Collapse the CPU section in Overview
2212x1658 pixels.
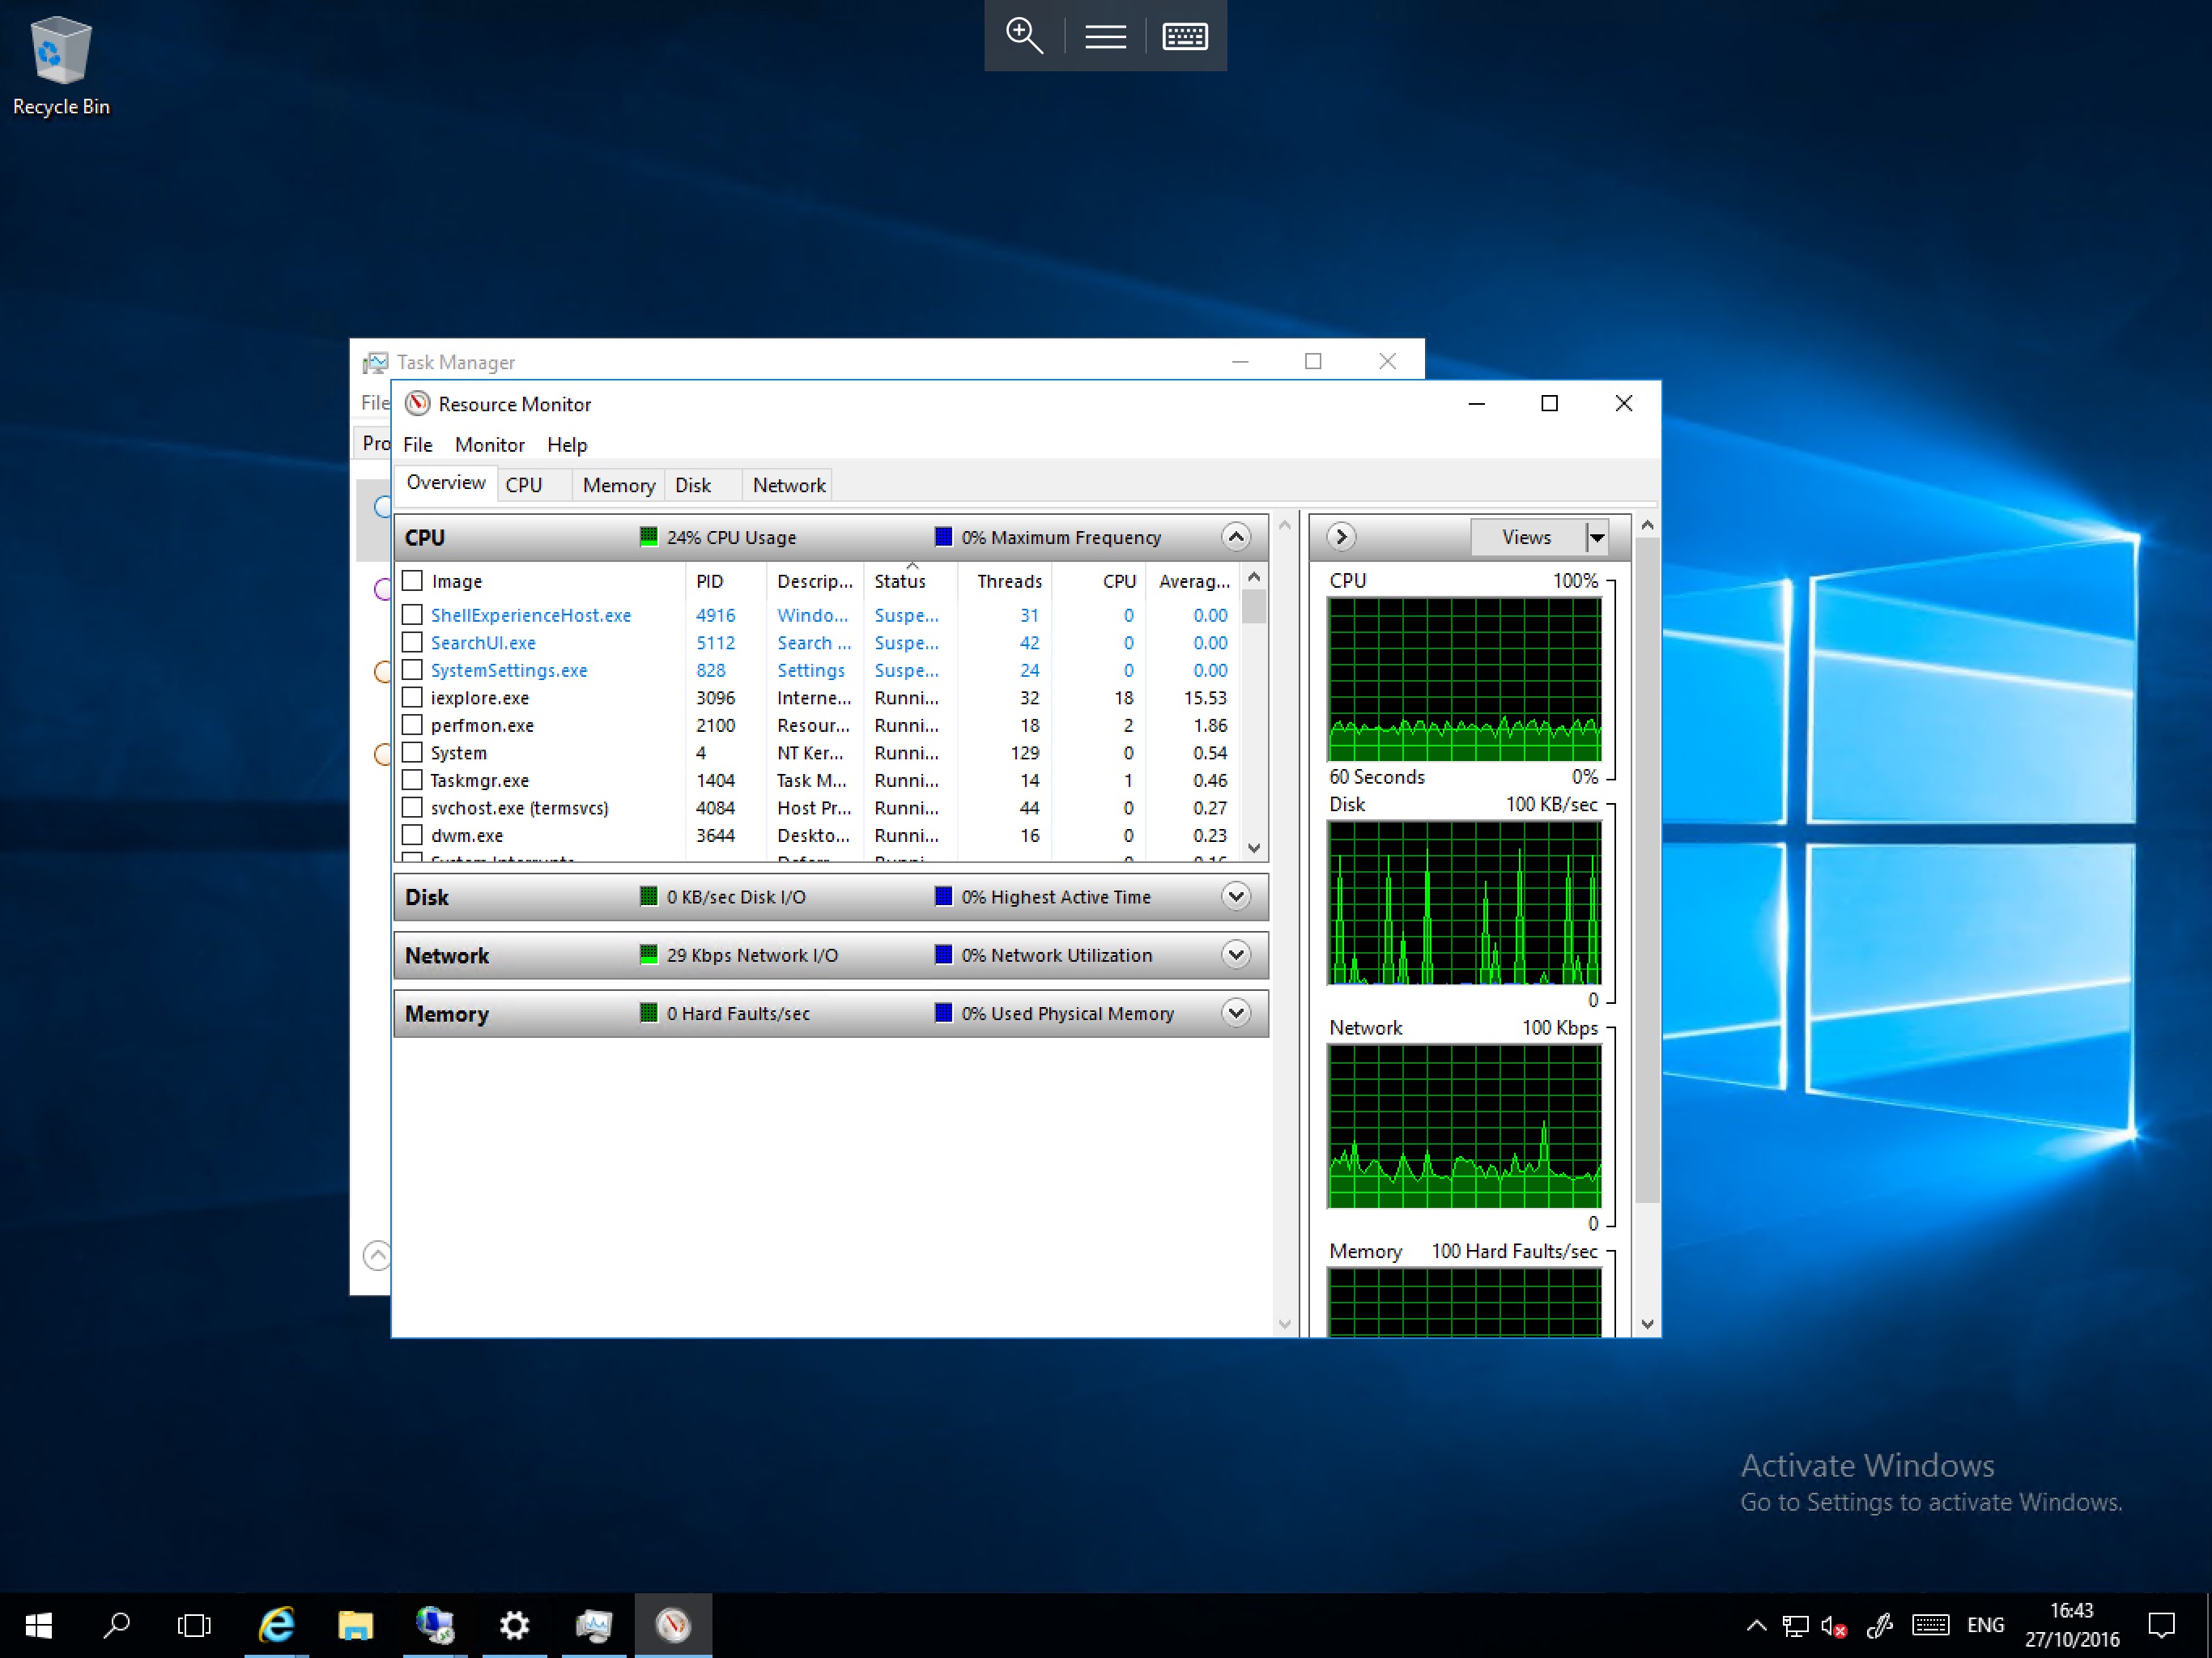[x=1236, y=537]
